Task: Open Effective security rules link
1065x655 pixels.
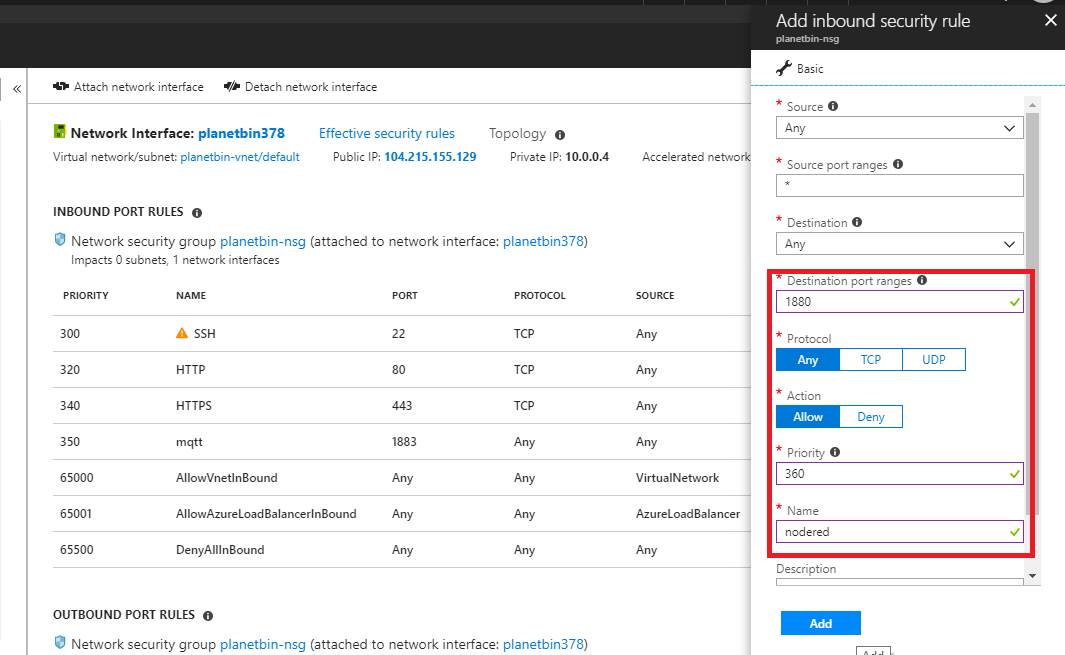Action: click(x=386, y=133)
